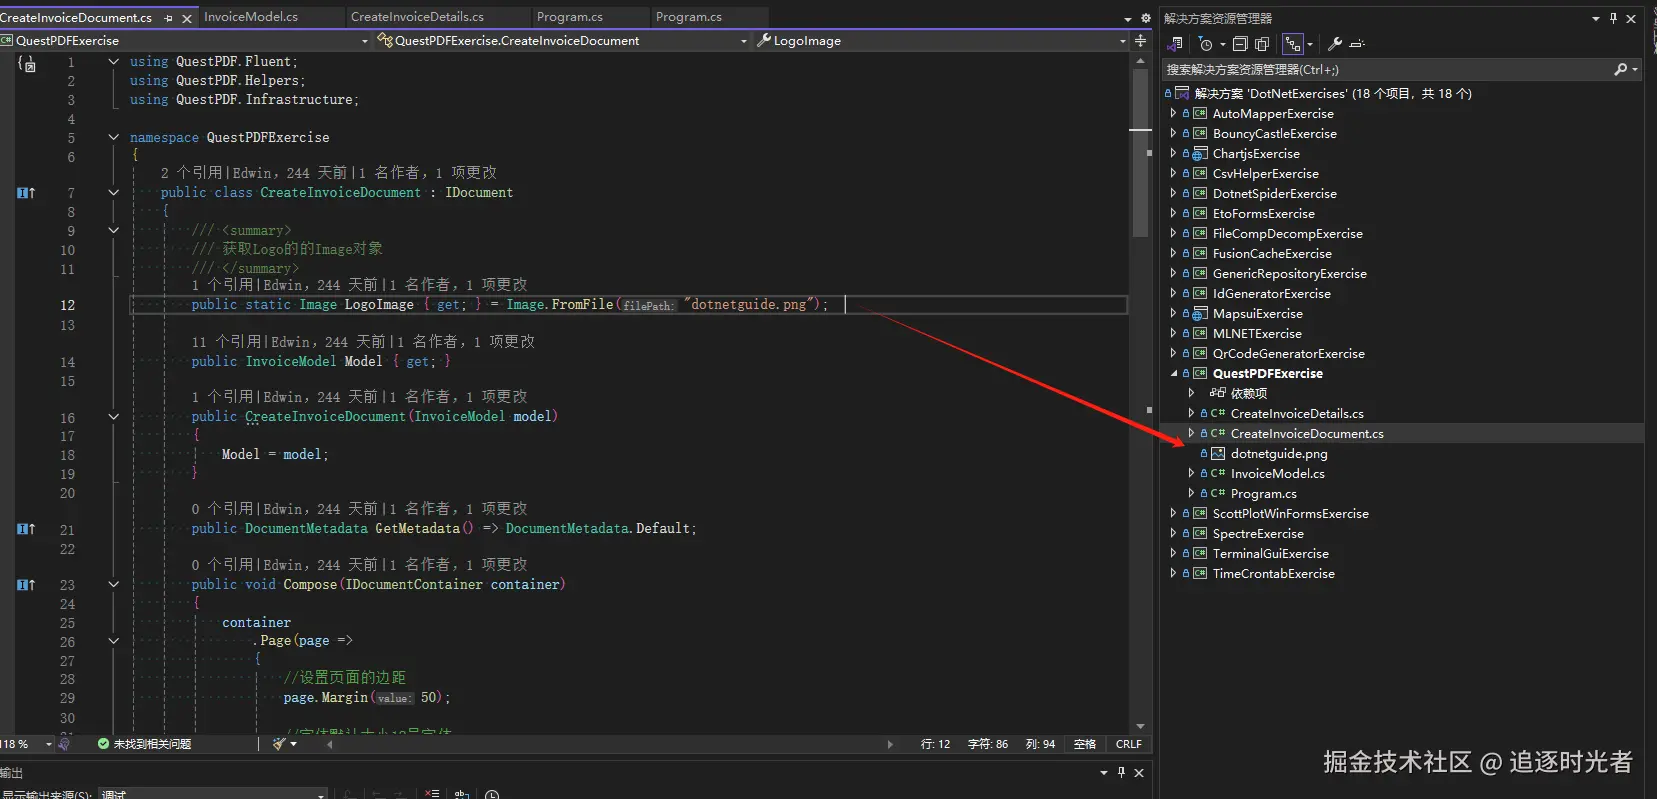
Task: Click the show all files icon in Solution Explorer
Action: point(1262,44)
